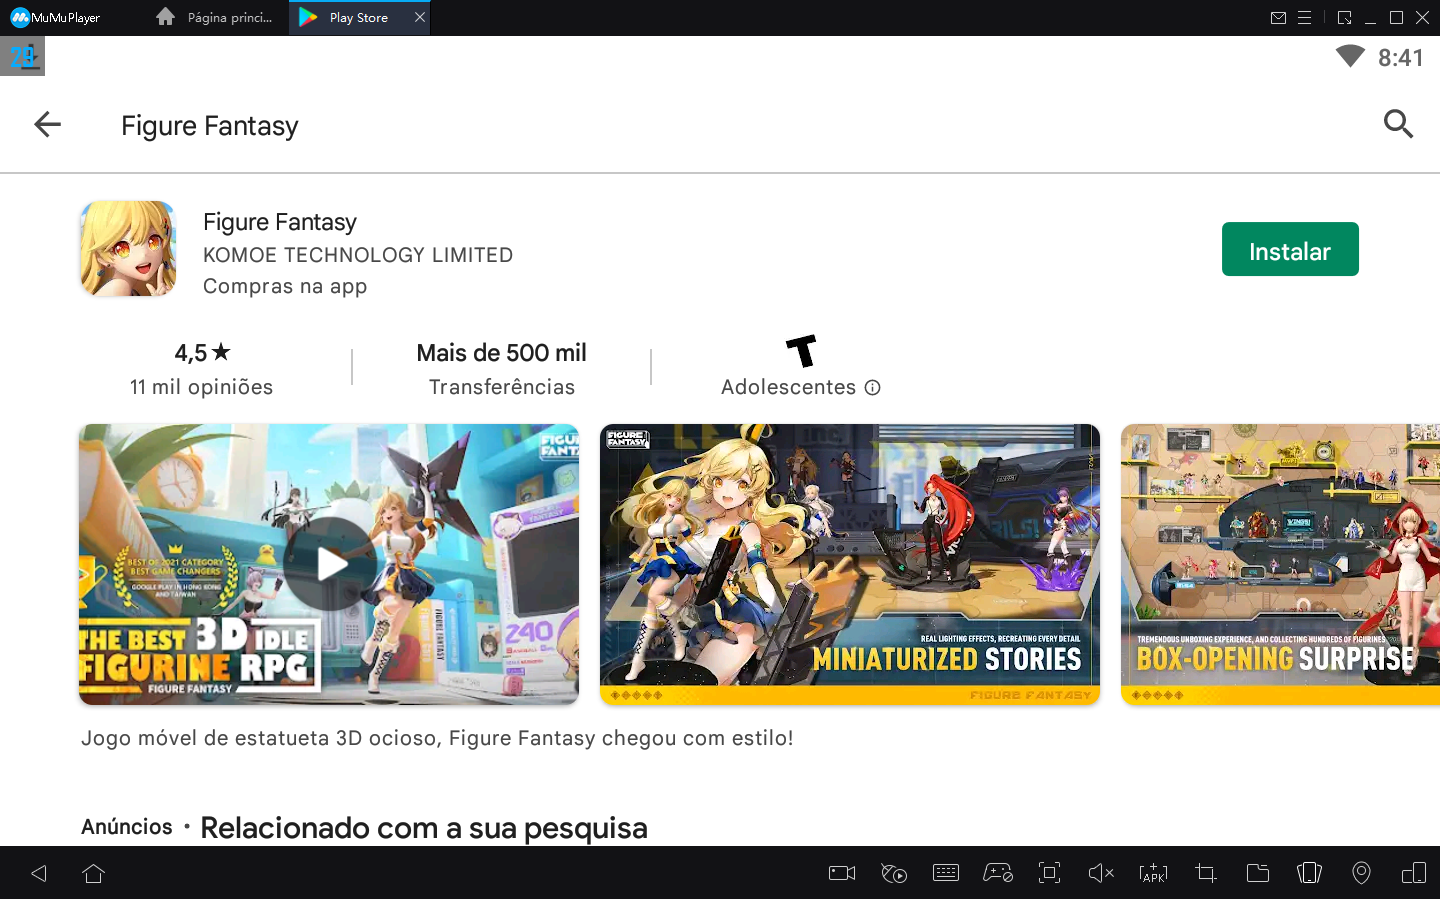Take a screenshot with the capture icon

click(x=1049, y=873)
